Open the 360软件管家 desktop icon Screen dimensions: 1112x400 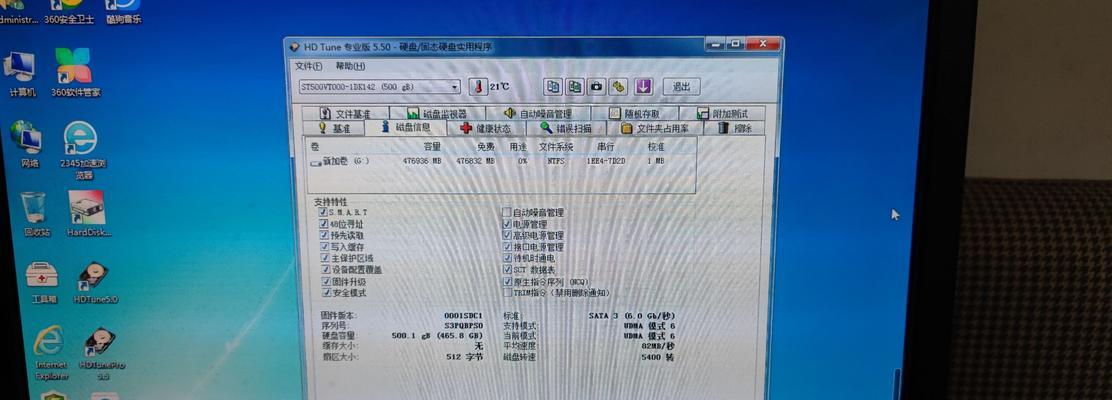coord(75,73)
